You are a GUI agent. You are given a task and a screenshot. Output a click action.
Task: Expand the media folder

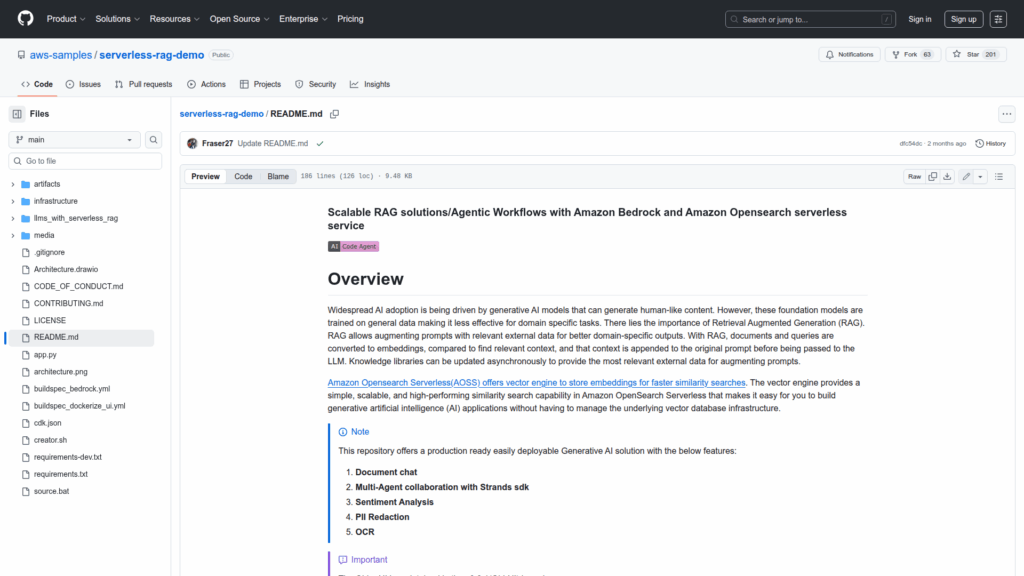(12, 235)
